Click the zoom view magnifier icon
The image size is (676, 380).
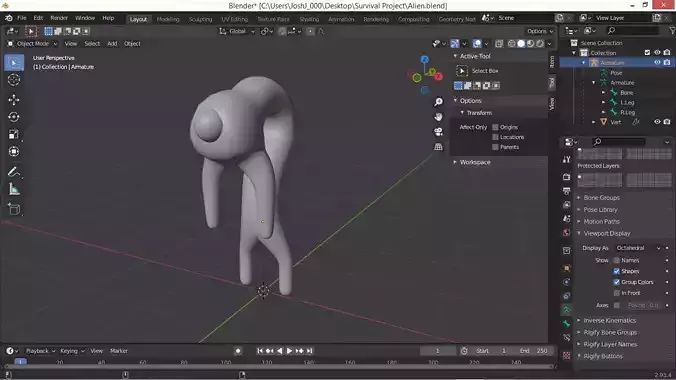coord(438,102)
